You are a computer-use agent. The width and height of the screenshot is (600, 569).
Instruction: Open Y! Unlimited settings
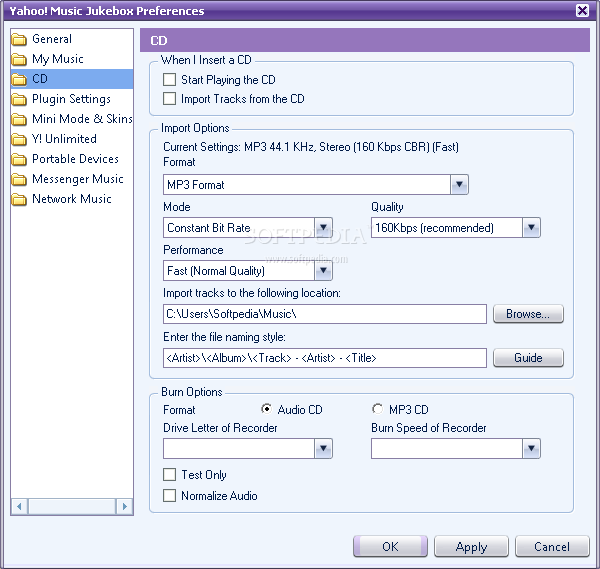64,139
